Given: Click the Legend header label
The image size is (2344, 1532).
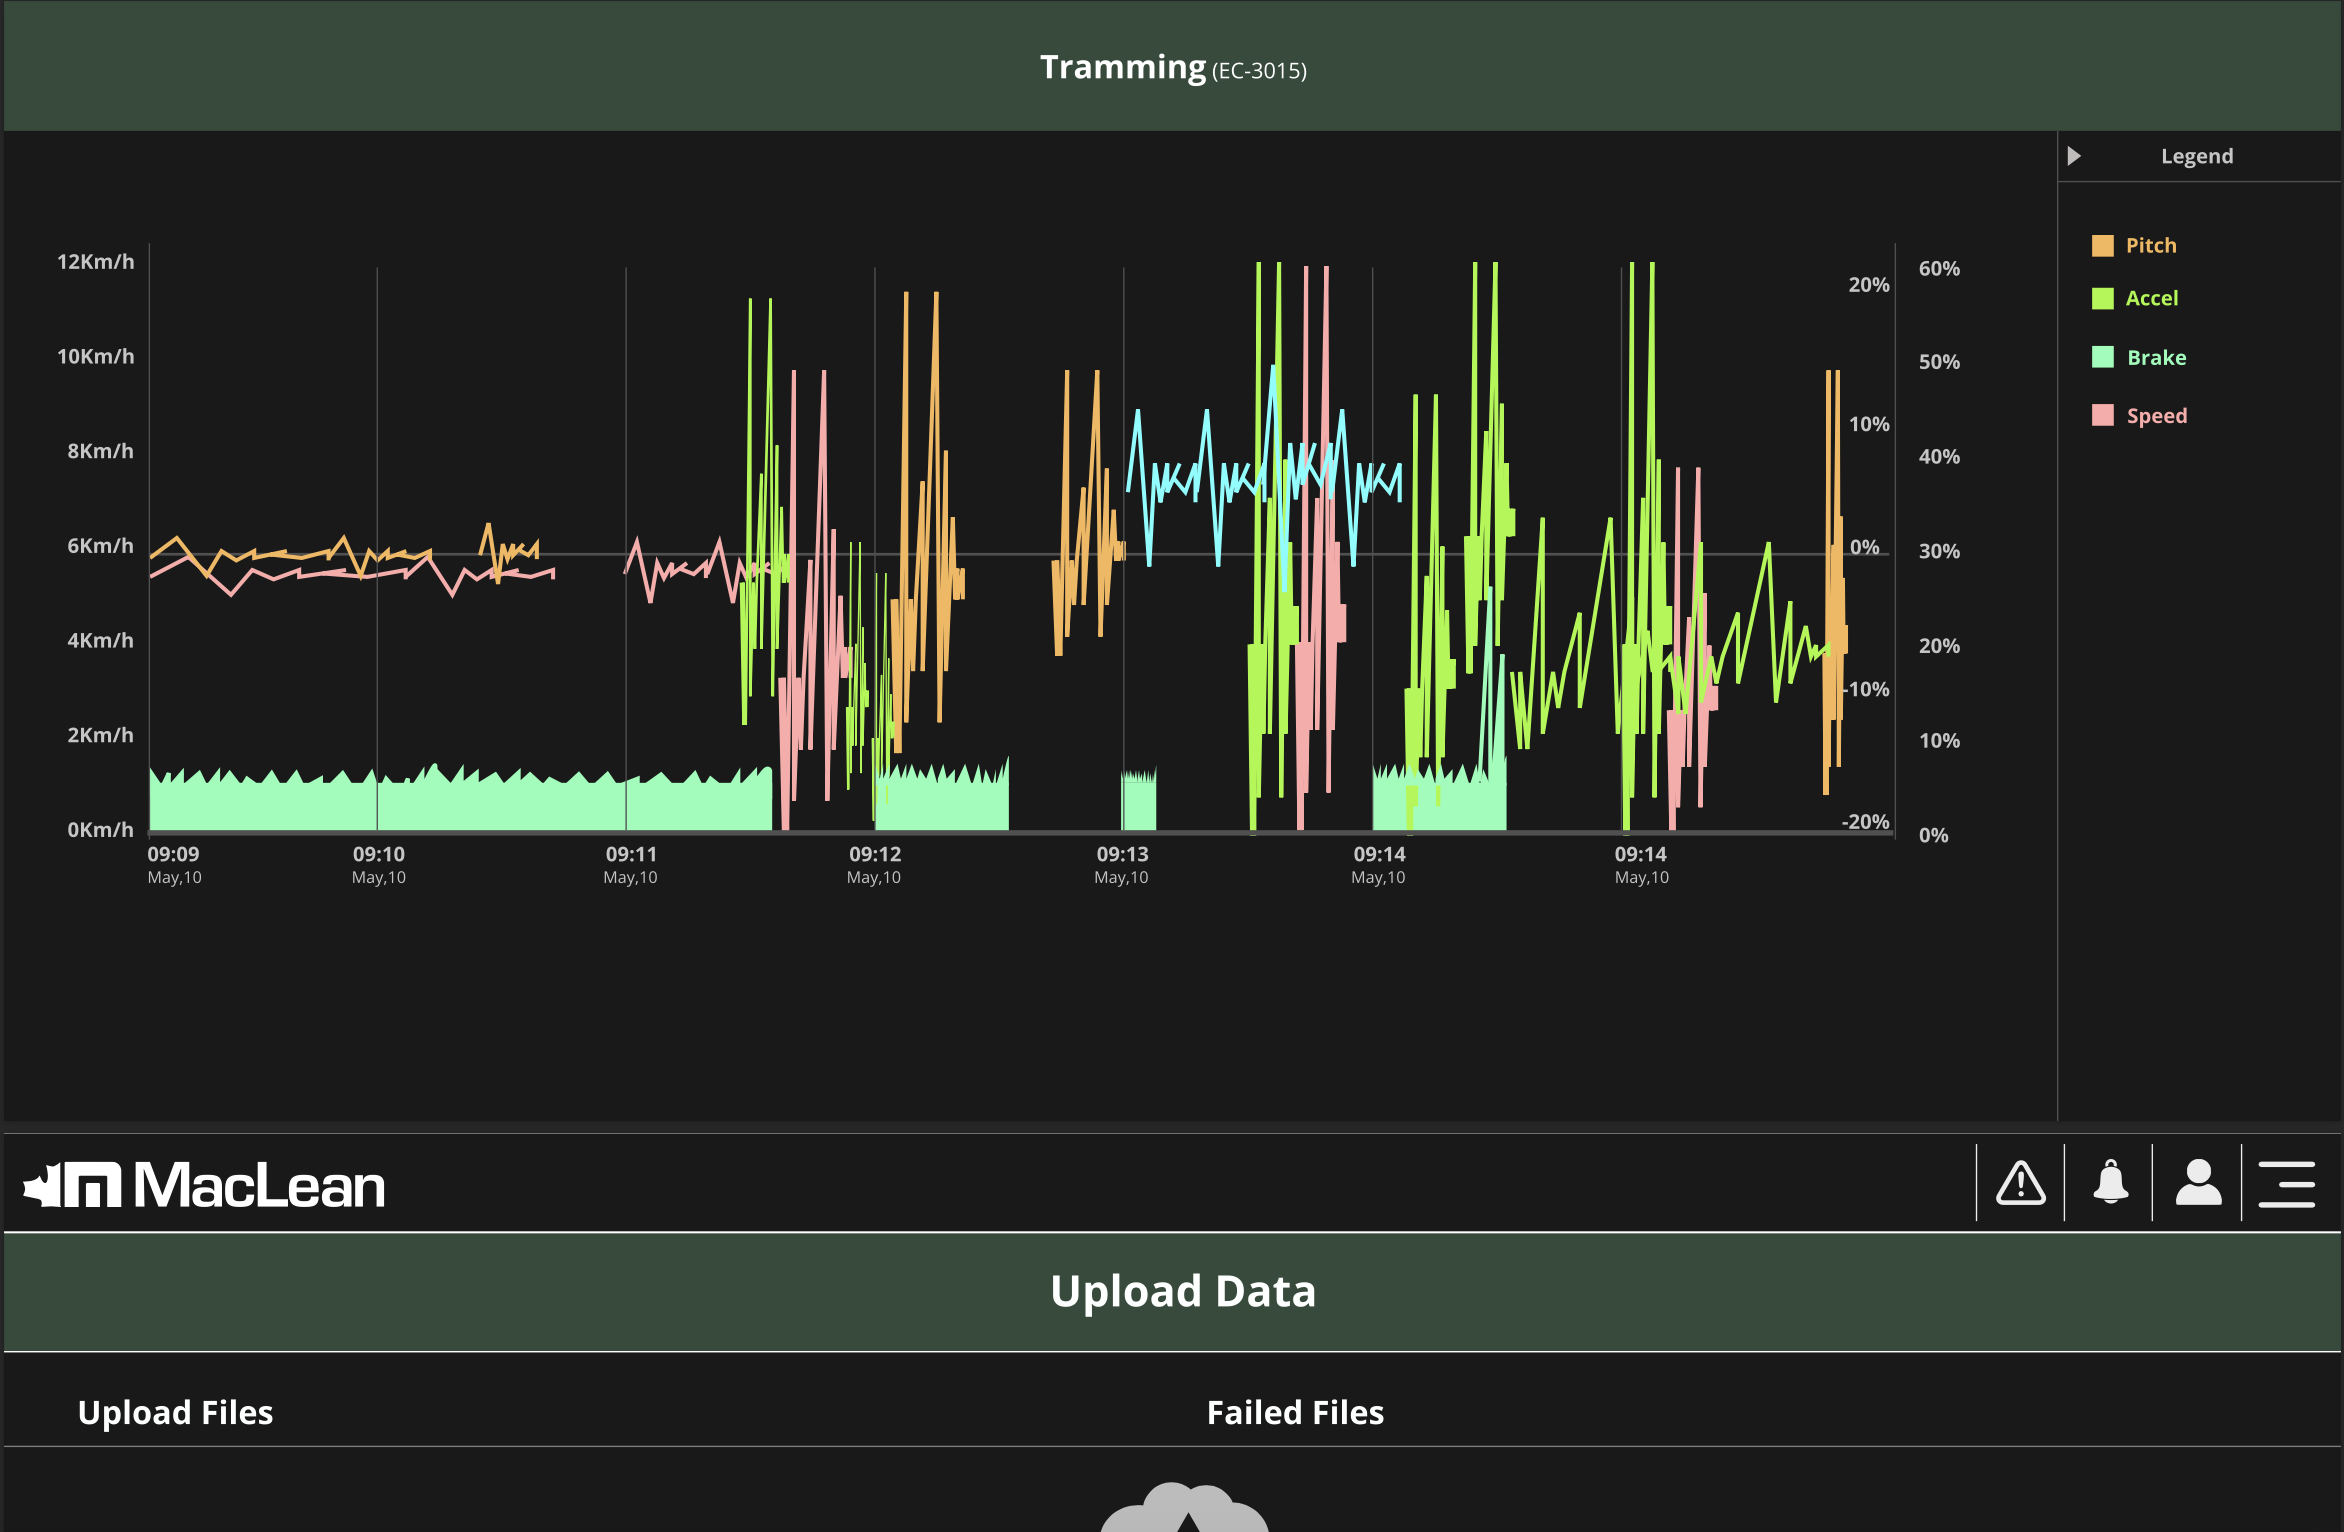Looking at the screenshot, I should (2196, 156).
